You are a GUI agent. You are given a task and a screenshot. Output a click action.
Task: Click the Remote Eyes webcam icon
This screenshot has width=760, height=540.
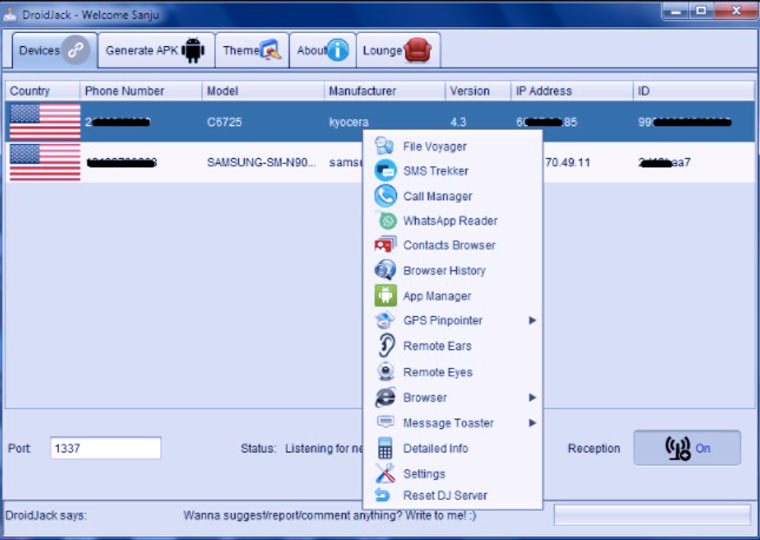[385, 372]
